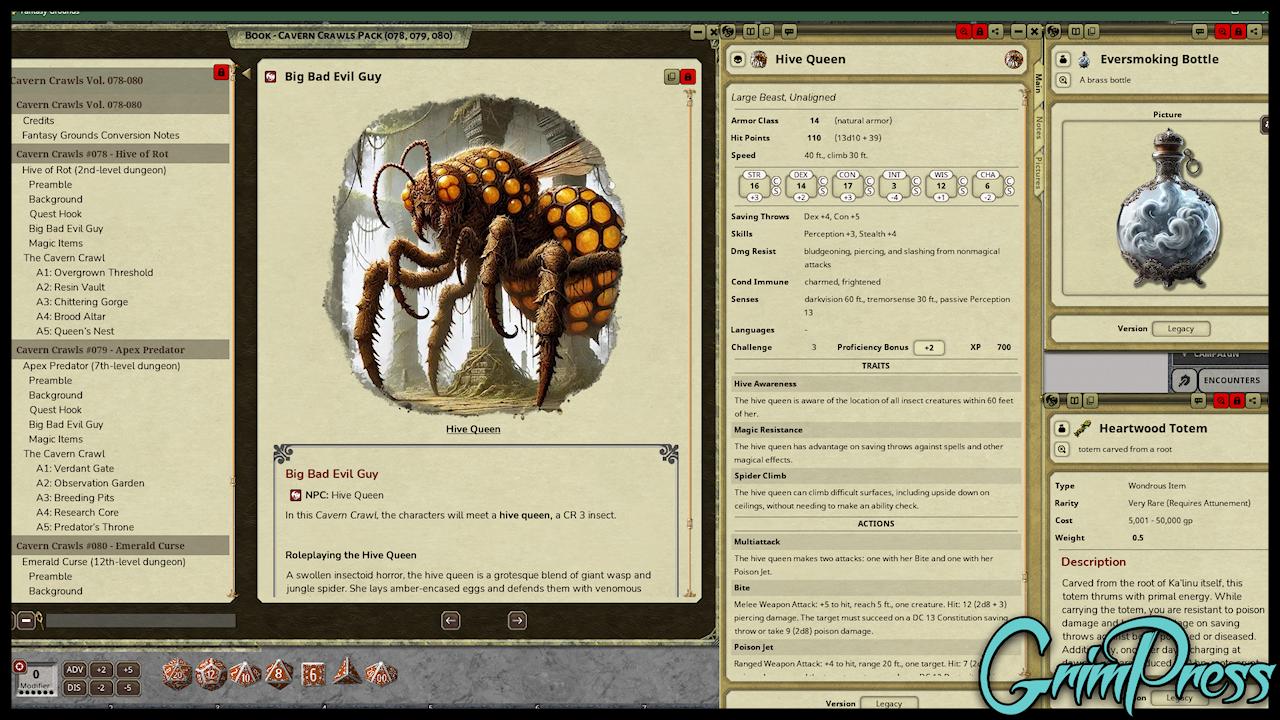This screenshot has width=1280, height=720.
Task: Roll the d6 die
Action: [x=313, y=675]
